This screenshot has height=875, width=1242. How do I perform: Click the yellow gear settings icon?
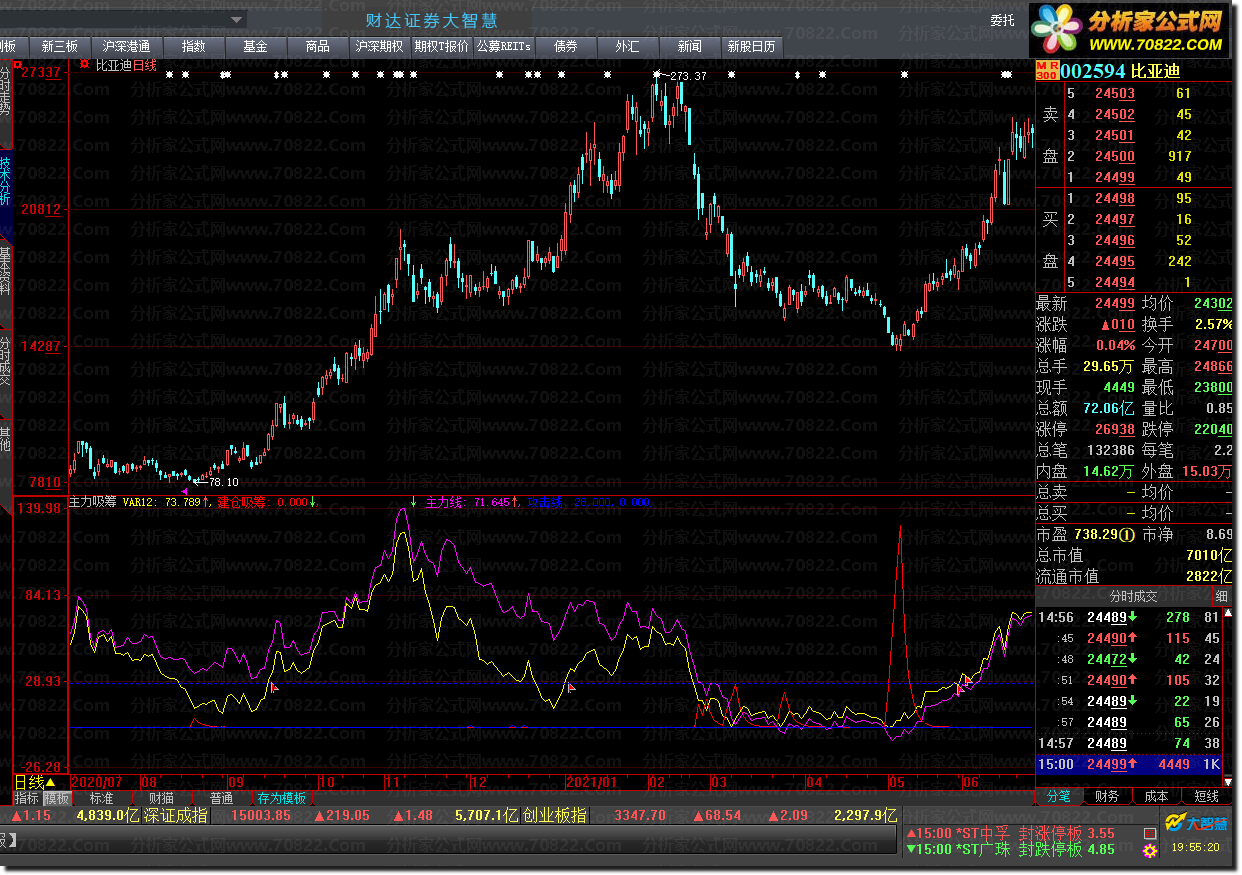tap(1151, 851)
